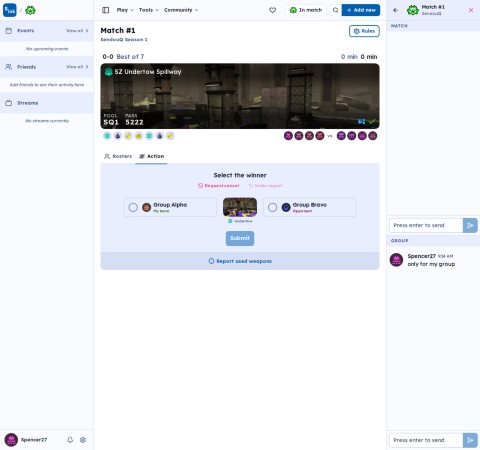Open the Play dropdown menu

(125, 10)
